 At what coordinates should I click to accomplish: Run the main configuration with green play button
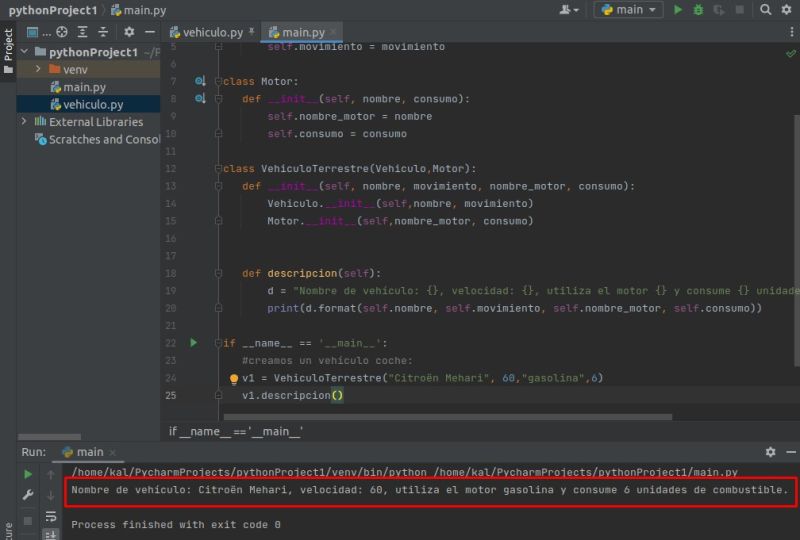pyautogui.click(x=678, y=10)
